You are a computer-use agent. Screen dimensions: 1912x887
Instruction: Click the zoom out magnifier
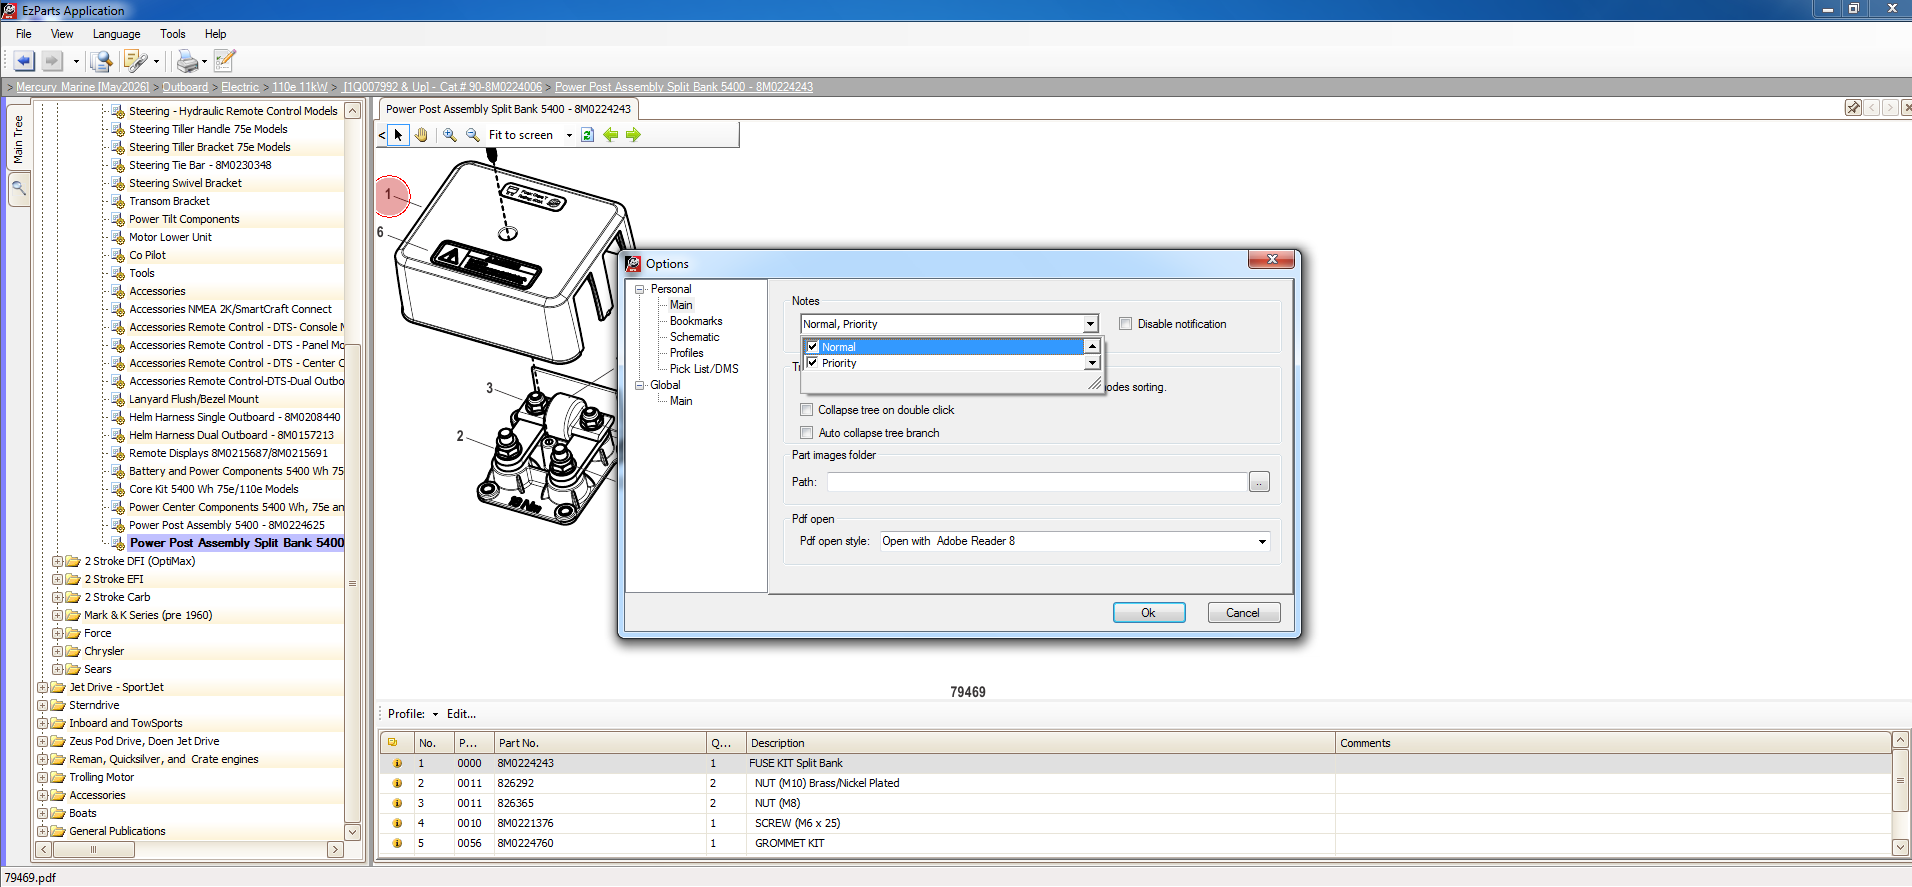(x=473, y=135)
